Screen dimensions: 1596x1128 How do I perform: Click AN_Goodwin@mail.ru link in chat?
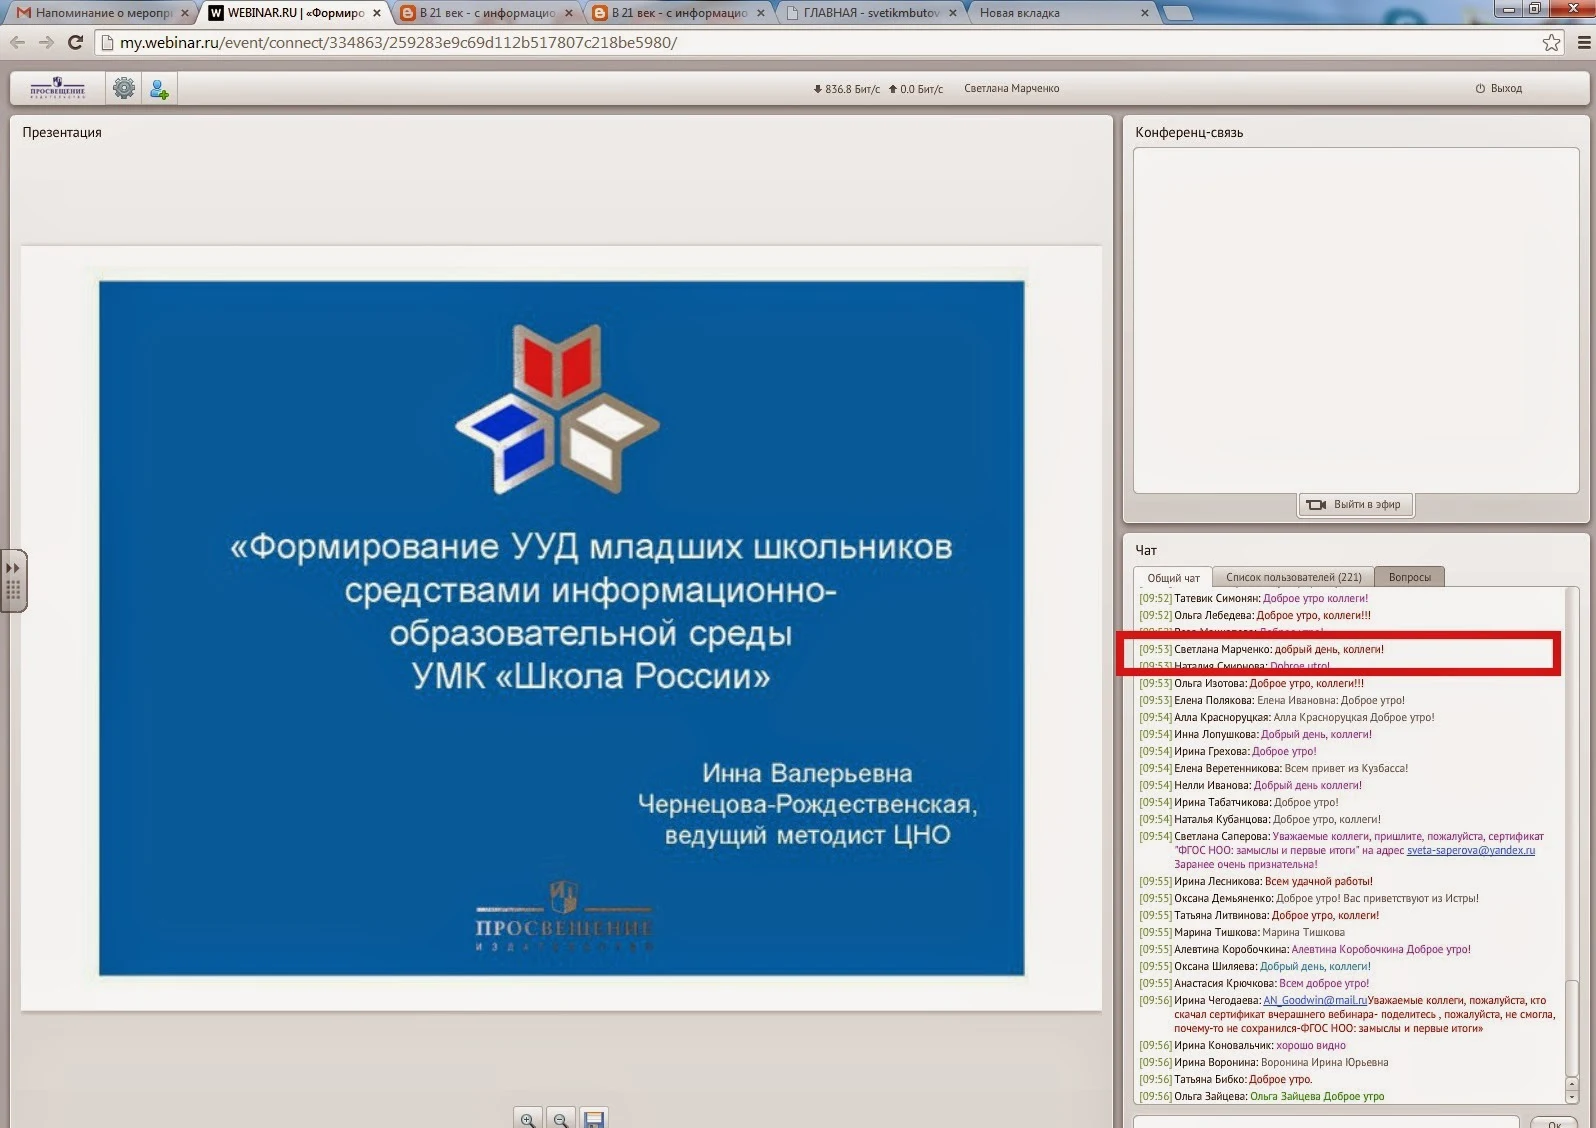coord(1314,1000)
